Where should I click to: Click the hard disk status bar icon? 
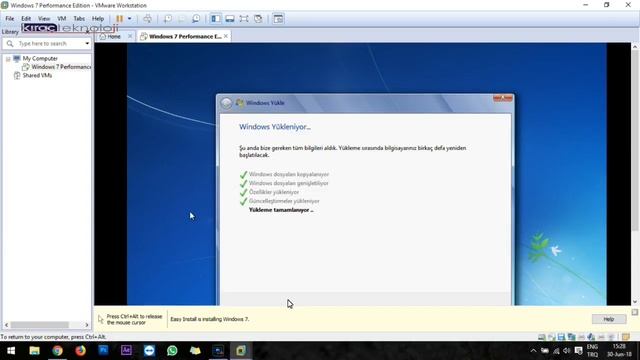point(541,337)
